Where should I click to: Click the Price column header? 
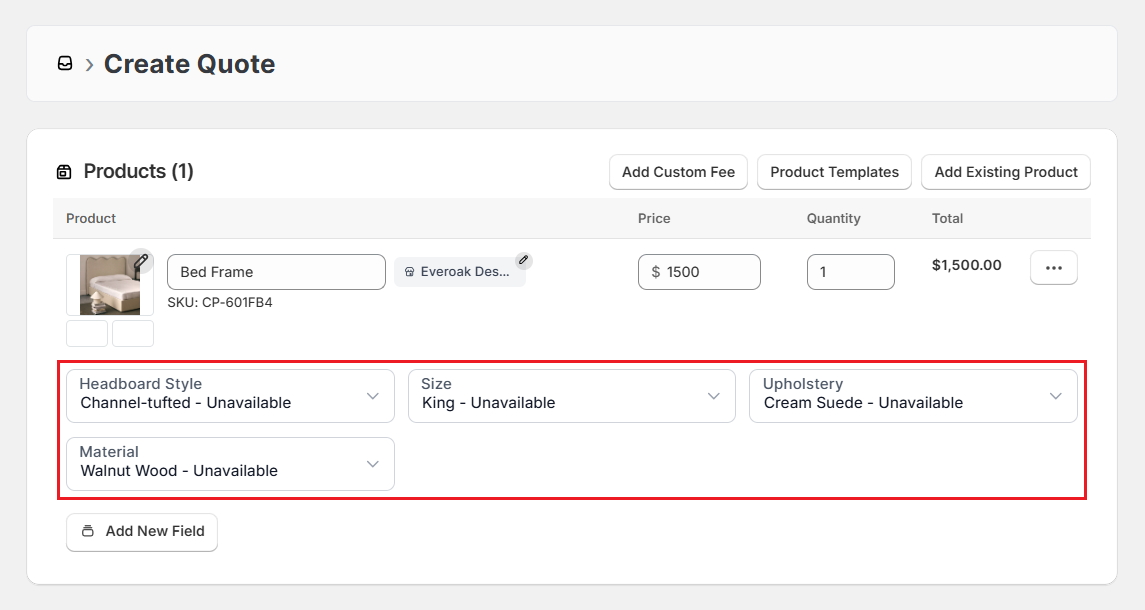click(654, 218)
